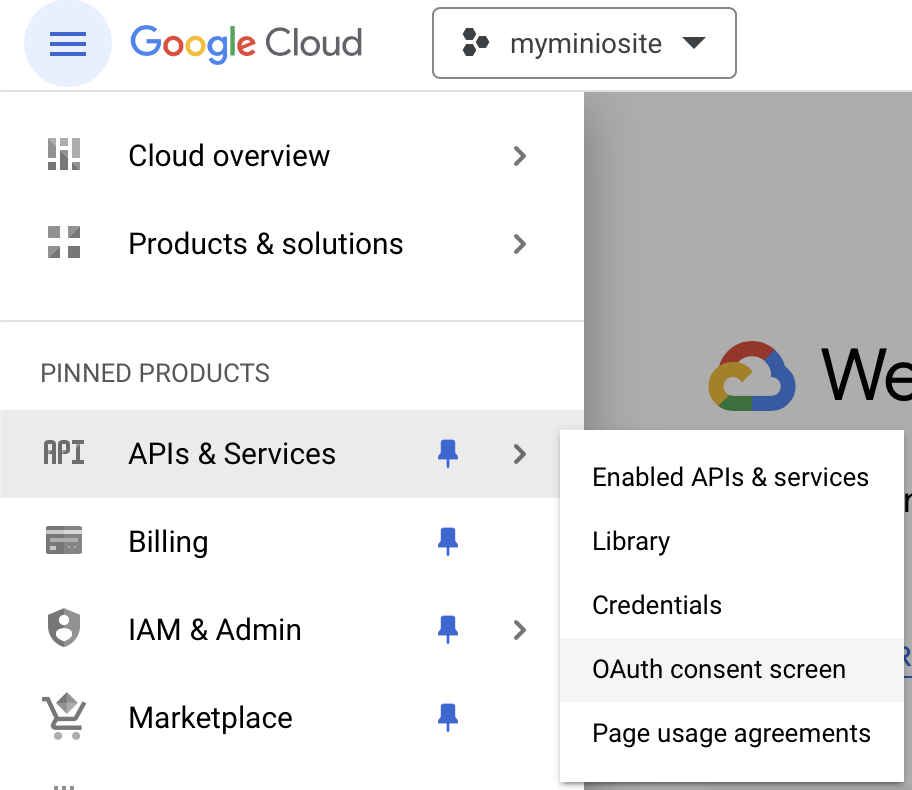Click the Cloud overview dashboard icon
This screenshot has height=790, width=912.
point(64,155)
